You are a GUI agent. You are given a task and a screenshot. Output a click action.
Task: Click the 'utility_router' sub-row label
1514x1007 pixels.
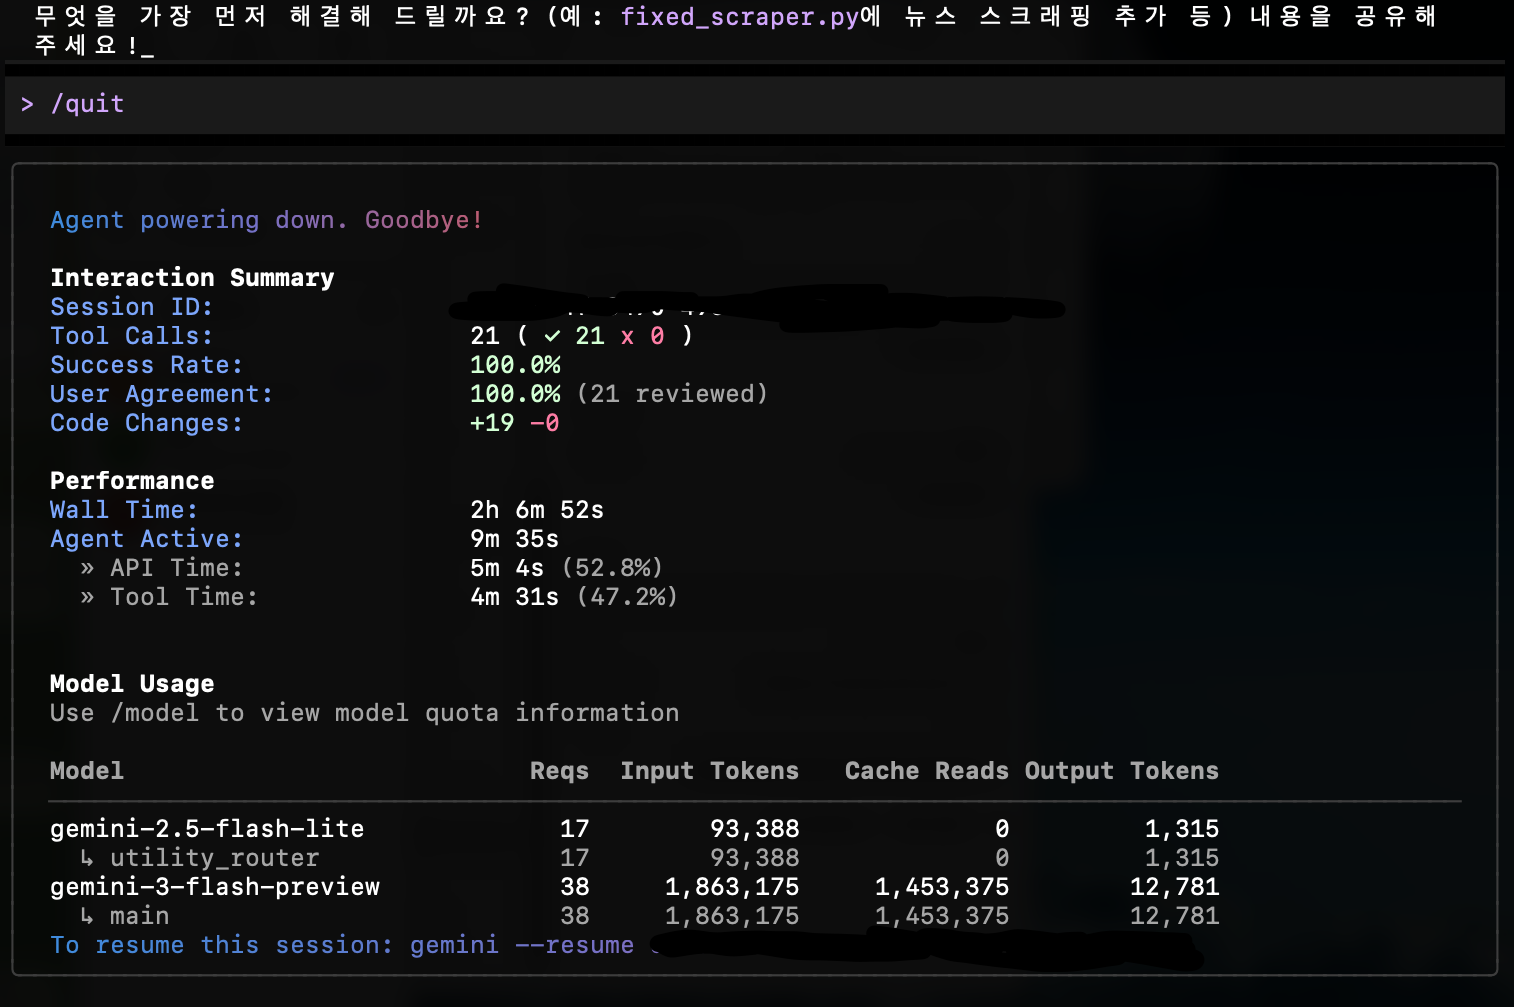coord(215,858)
